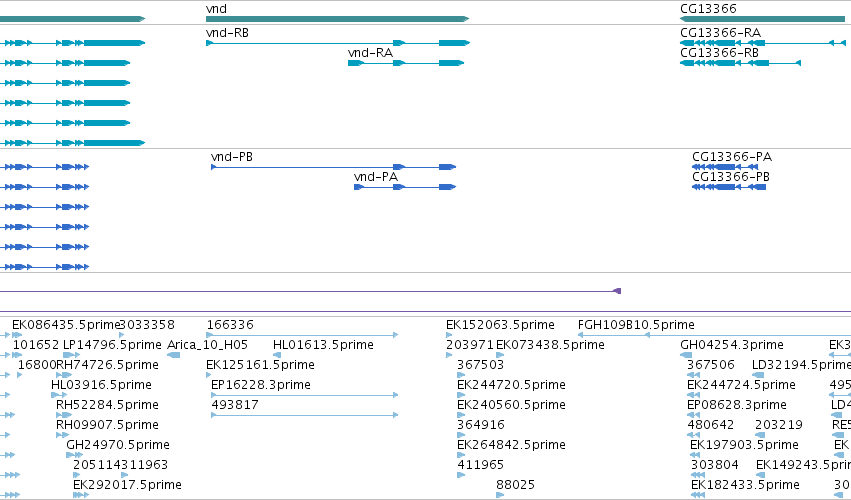Select EST EK244724.5prime

741,385
